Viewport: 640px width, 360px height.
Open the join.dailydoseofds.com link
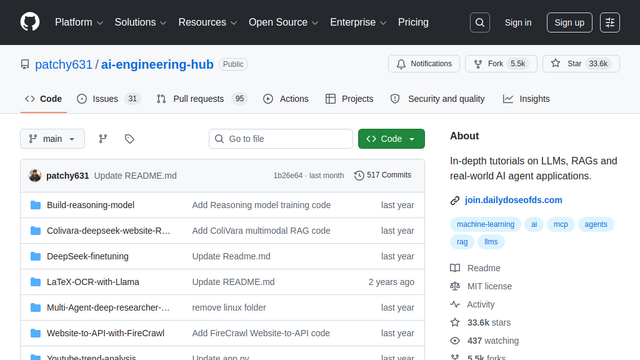point(513,200)
